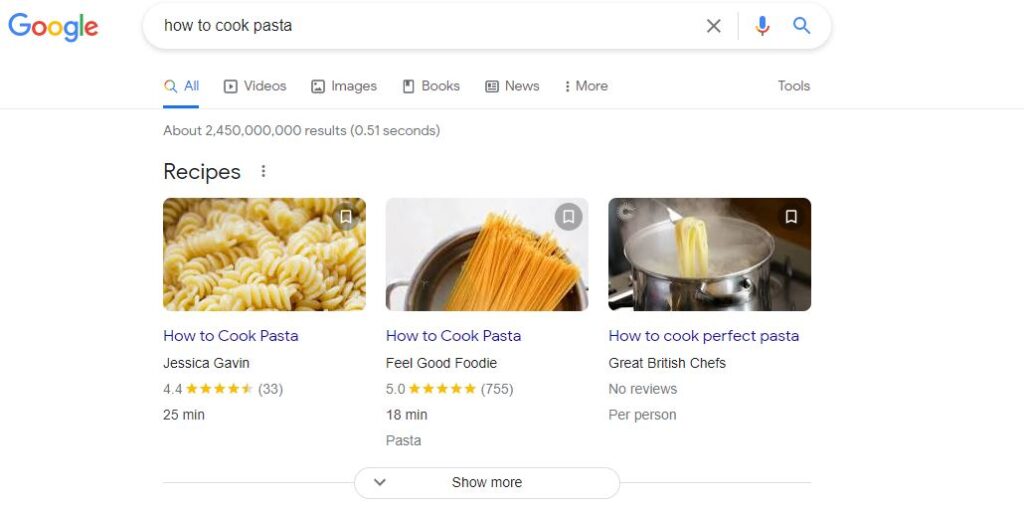Click the Google logo
Image resolution: width=1024 pixels, height=510 pixels.
(53, 26)
